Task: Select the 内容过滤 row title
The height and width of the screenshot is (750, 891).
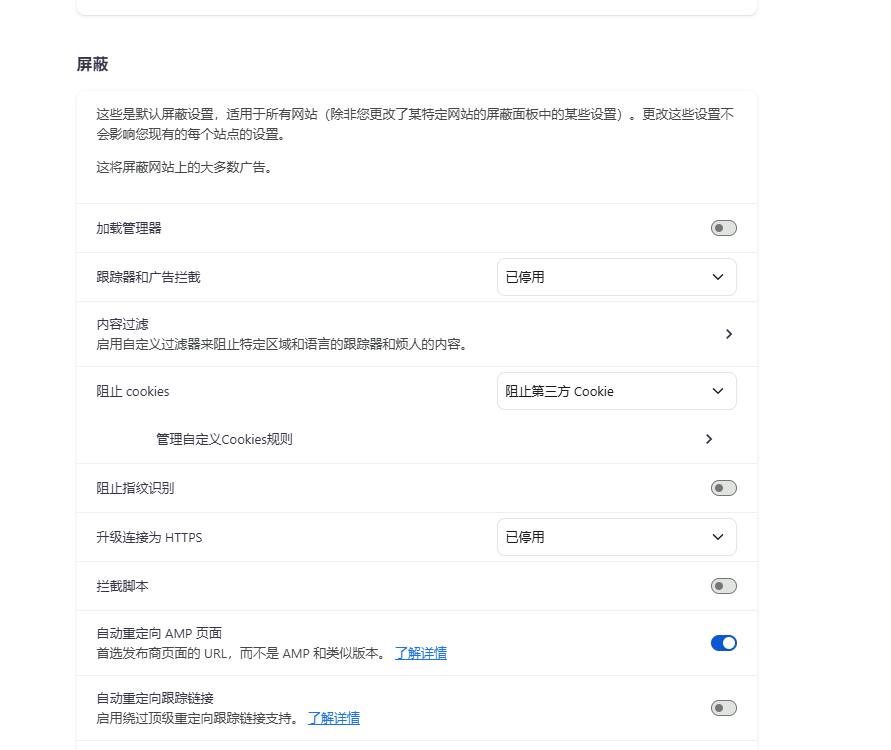Action: 122,324
